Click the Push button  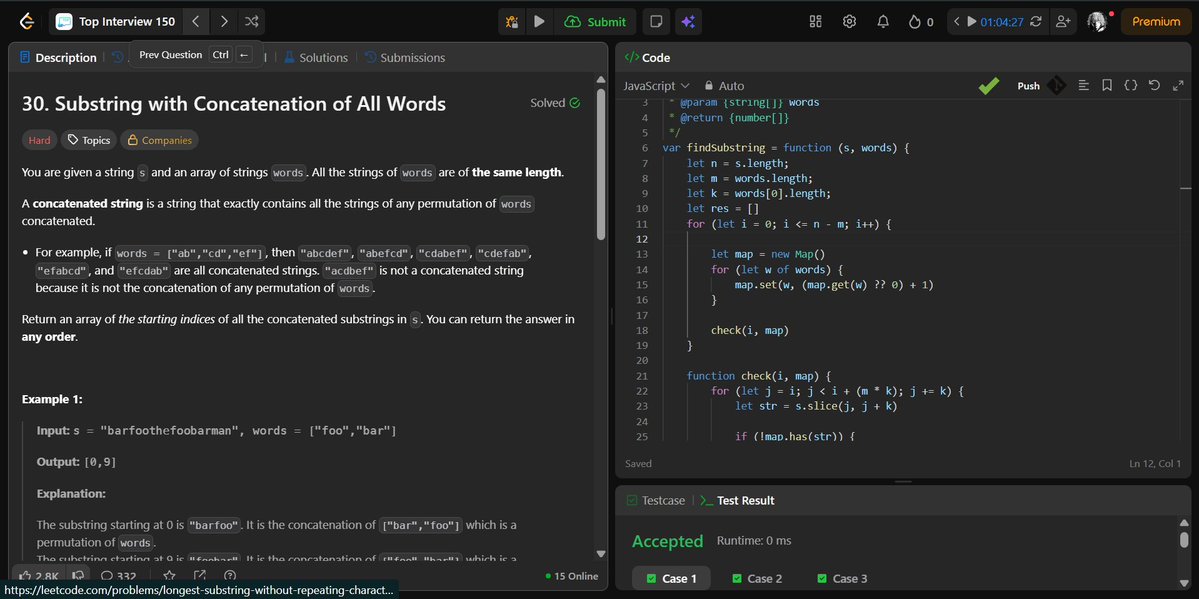coord(1028,86)
